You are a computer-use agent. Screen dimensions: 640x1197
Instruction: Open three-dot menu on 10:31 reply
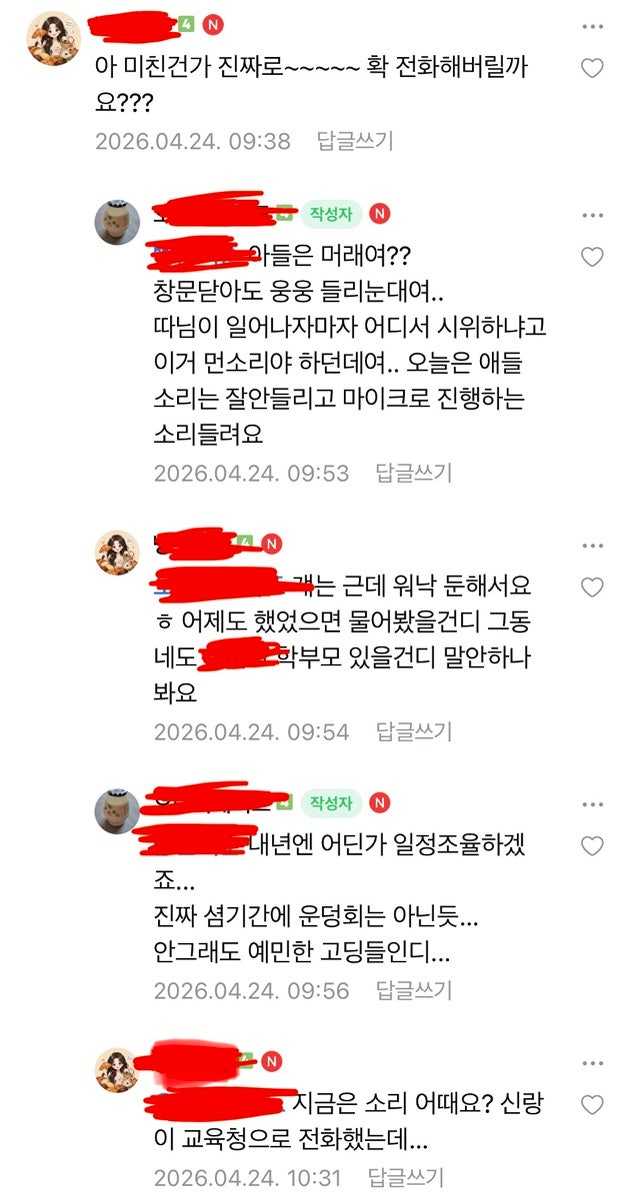[x=592, y=1063]
